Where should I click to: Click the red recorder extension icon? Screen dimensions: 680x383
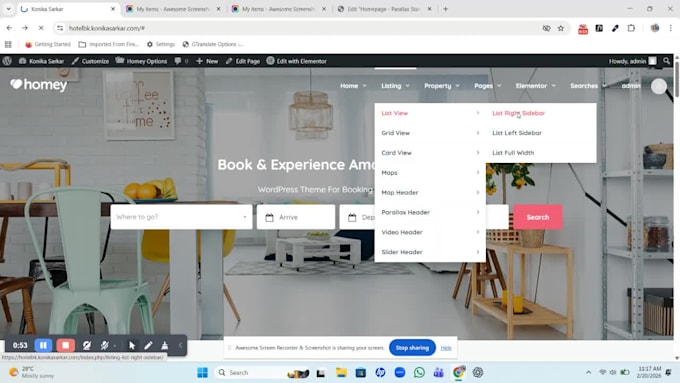tap(583, 29)
